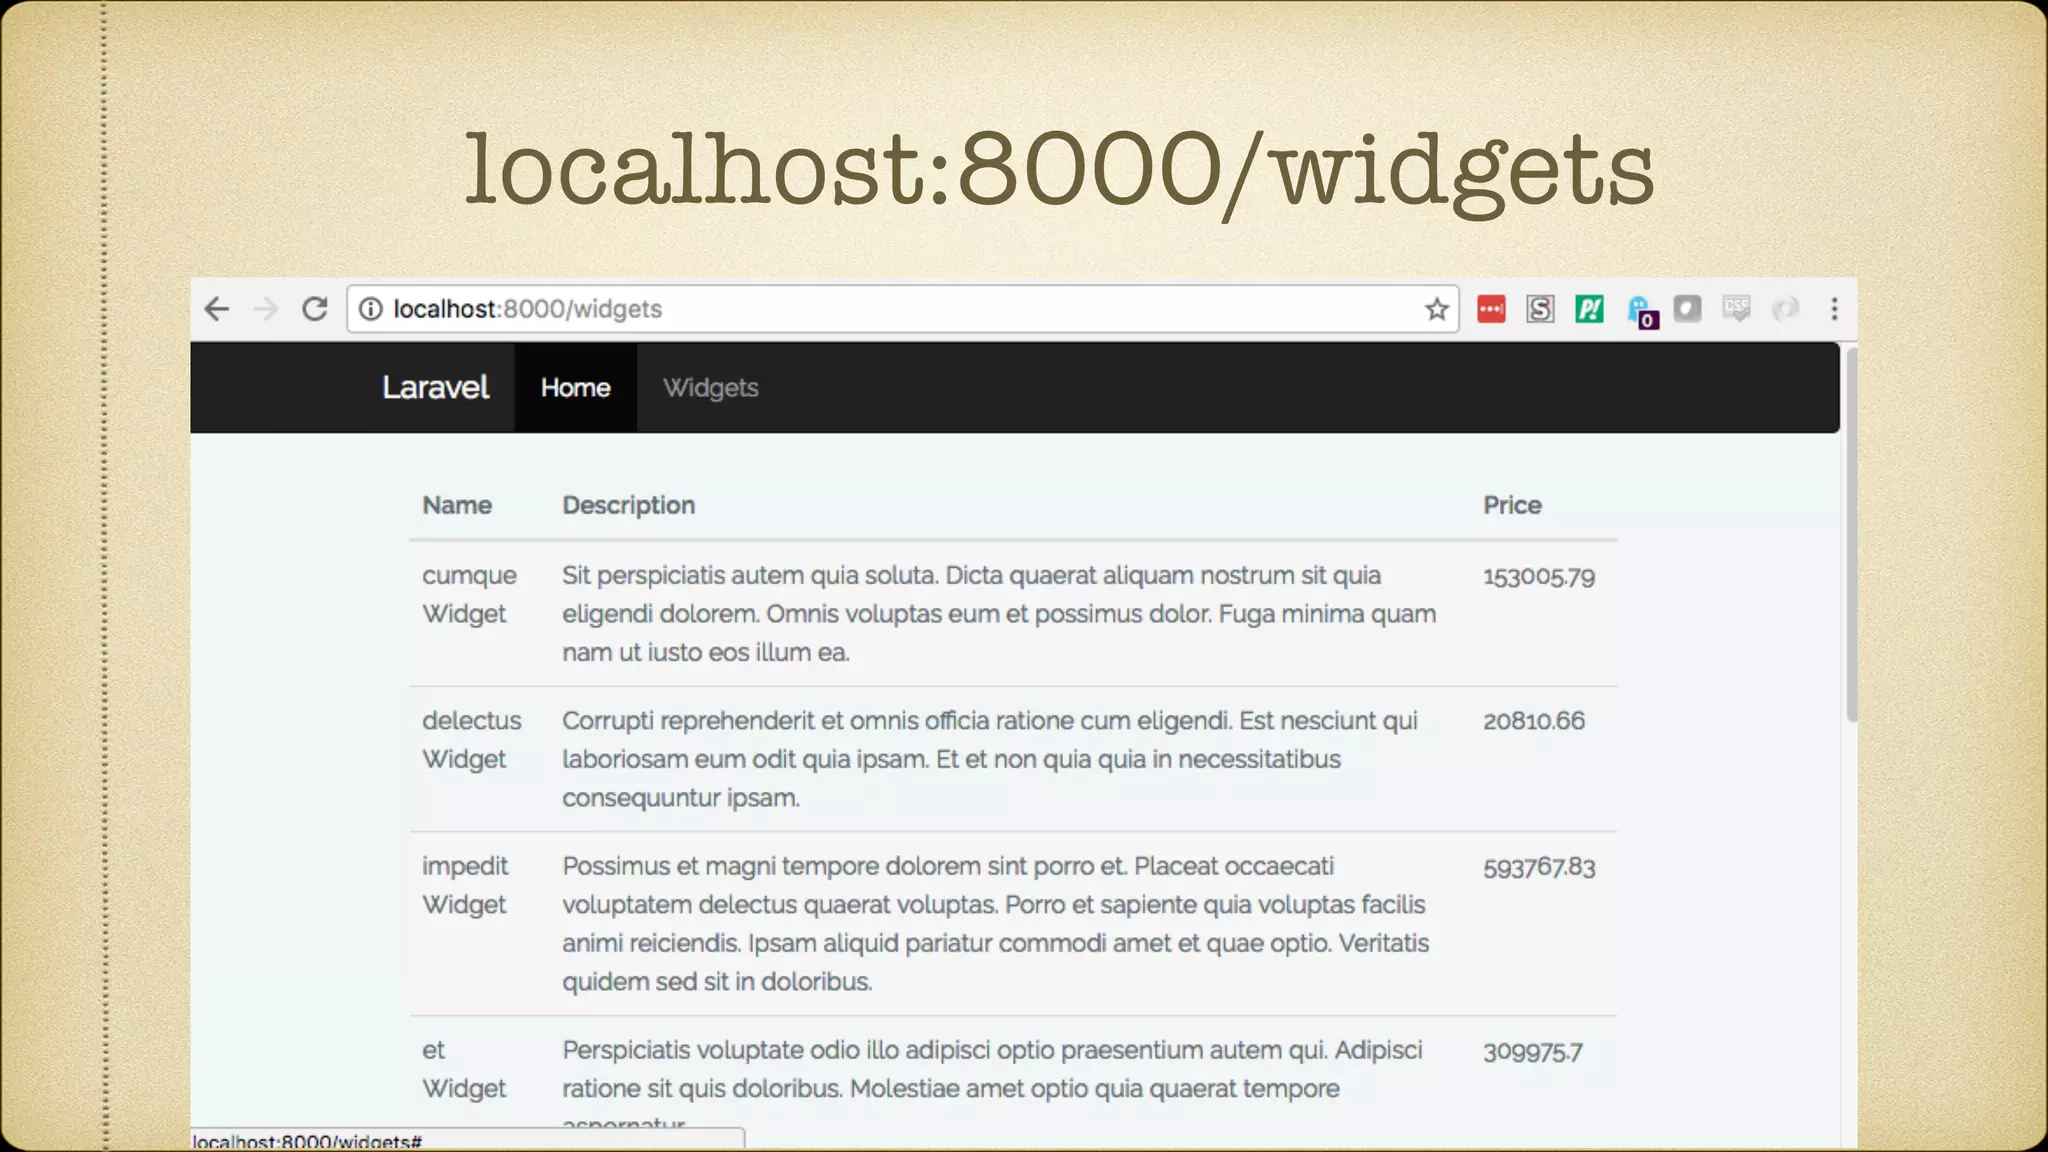The image size is (2048, 1152).
Task: Click the Price column header
Action: click(x=1512, y=505)
